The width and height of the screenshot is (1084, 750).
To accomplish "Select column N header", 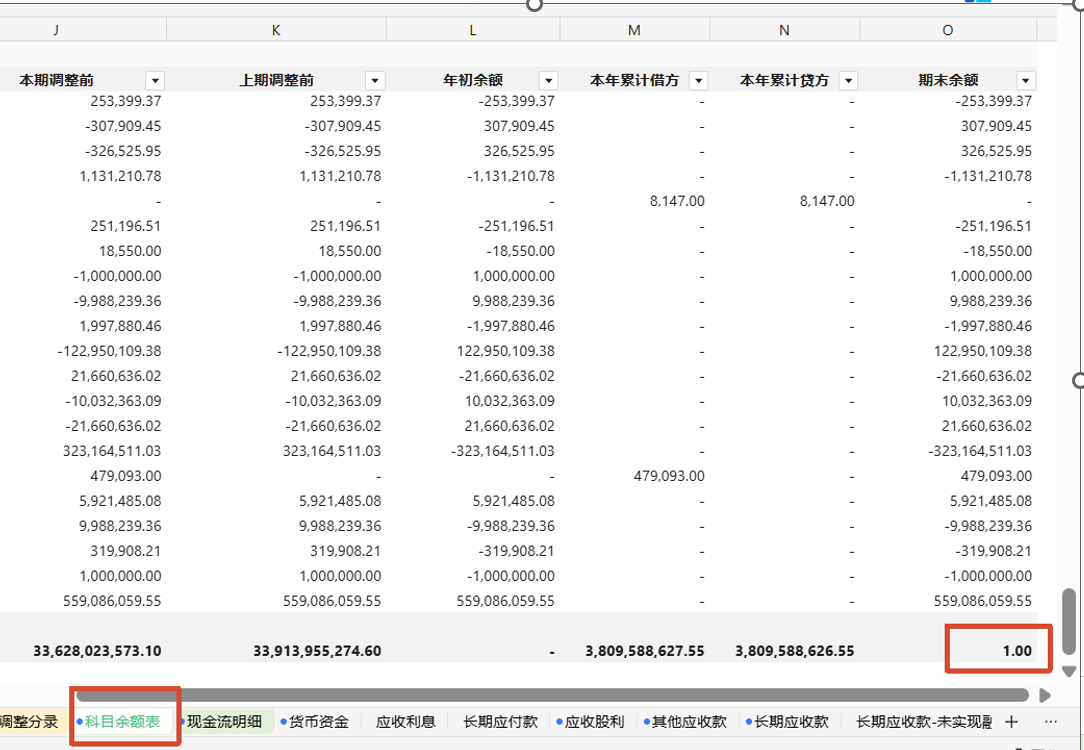I will (x=785, y=30).
